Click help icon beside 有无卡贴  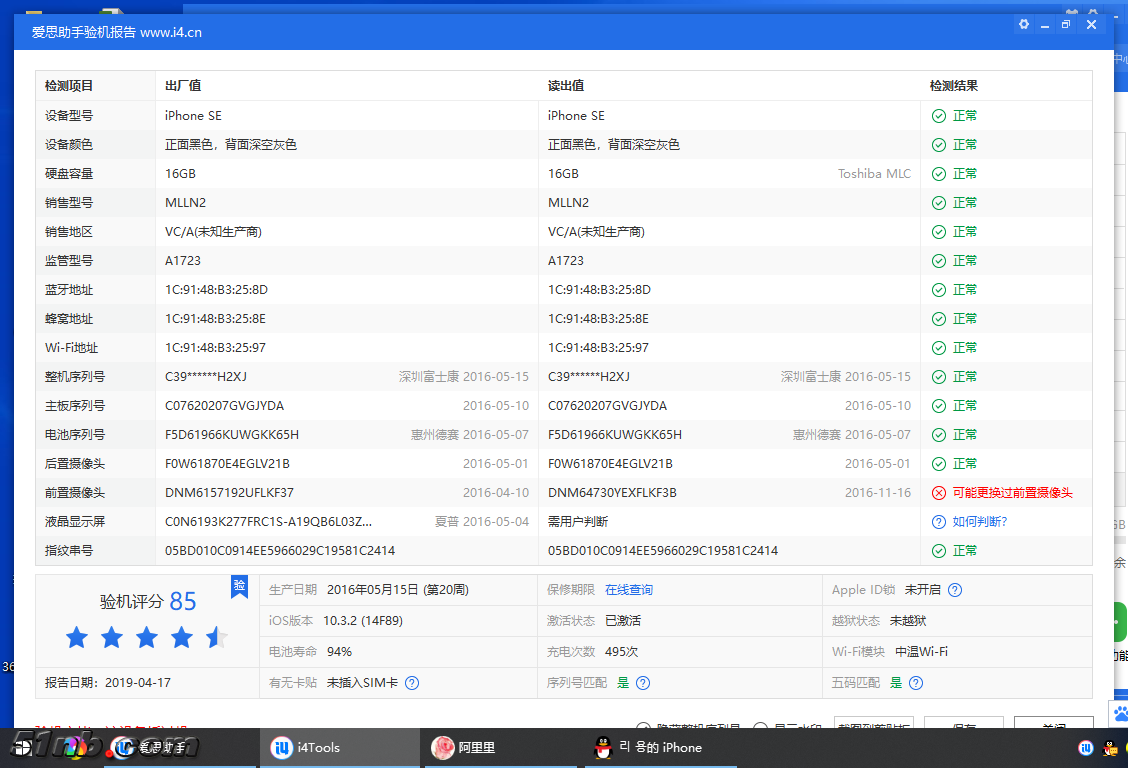[412, 683]
